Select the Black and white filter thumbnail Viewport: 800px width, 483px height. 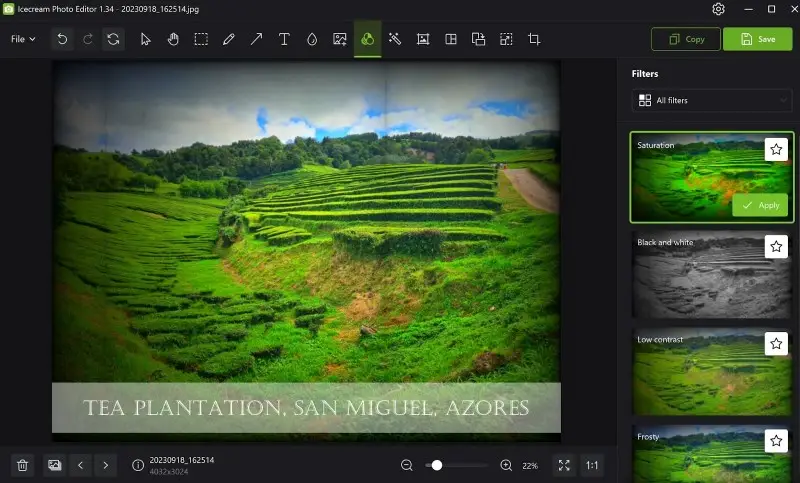712,274
